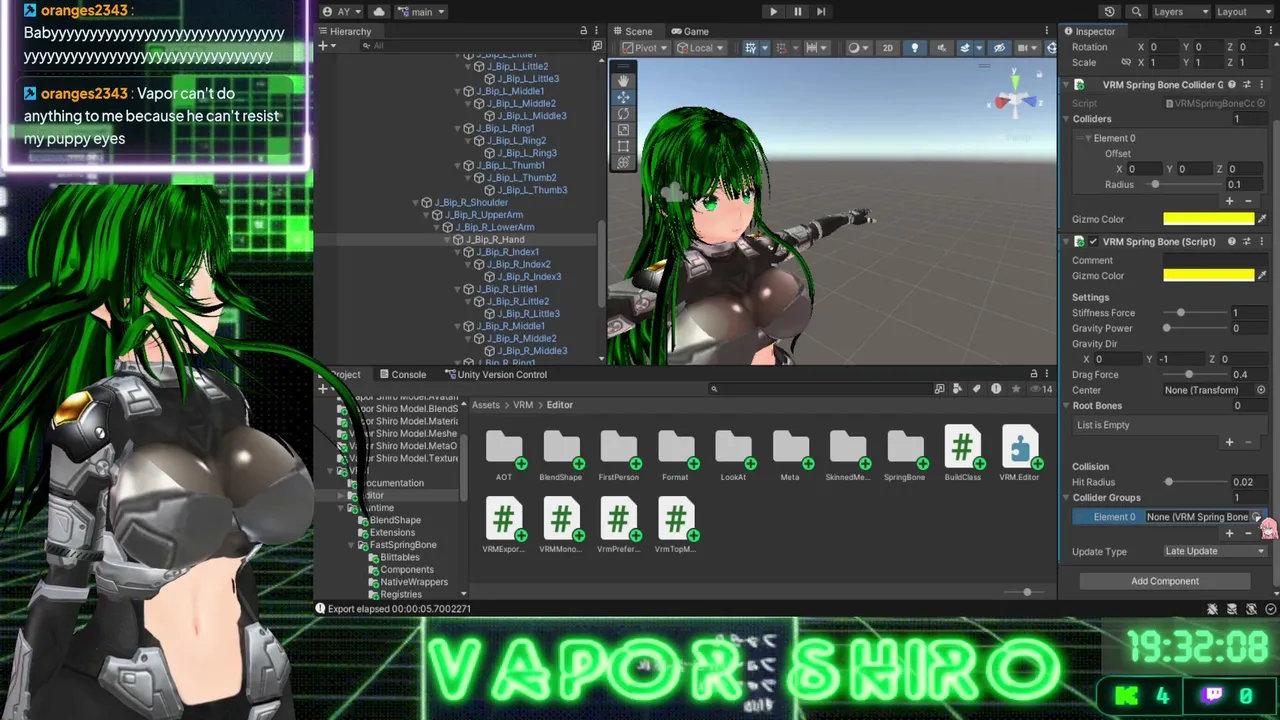Open the Scene draw mode sphere dropdown

pyautogui.click(x=857, y=48)
